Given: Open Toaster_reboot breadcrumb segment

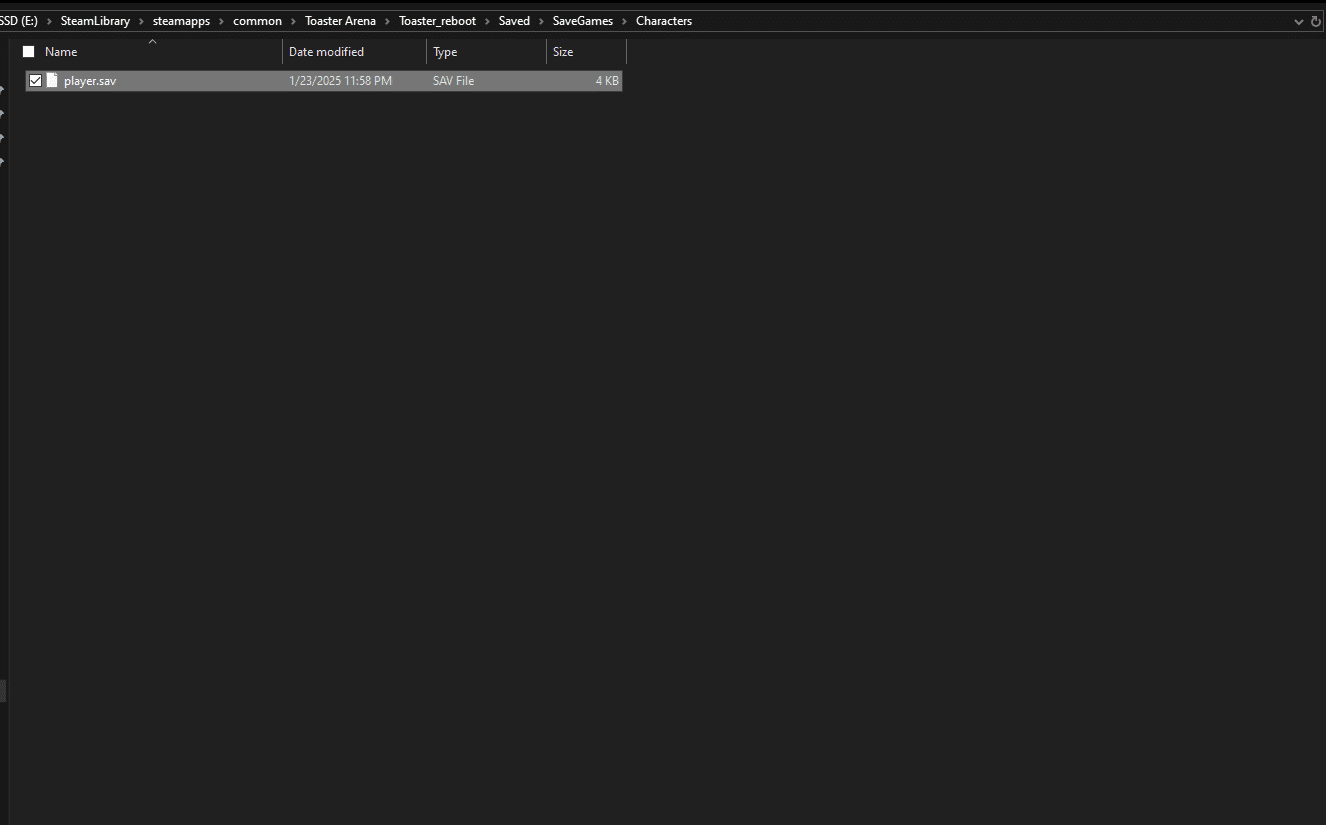Looking at the screenshot, I should [438, 21].
